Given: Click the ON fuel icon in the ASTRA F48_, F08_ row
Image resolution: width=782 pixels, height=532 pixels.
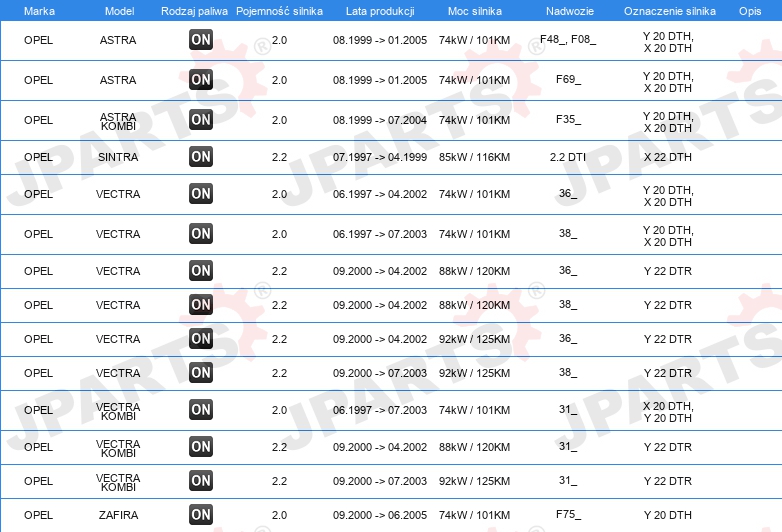Looking at the screenshot, I should click(x=201, y=40).
